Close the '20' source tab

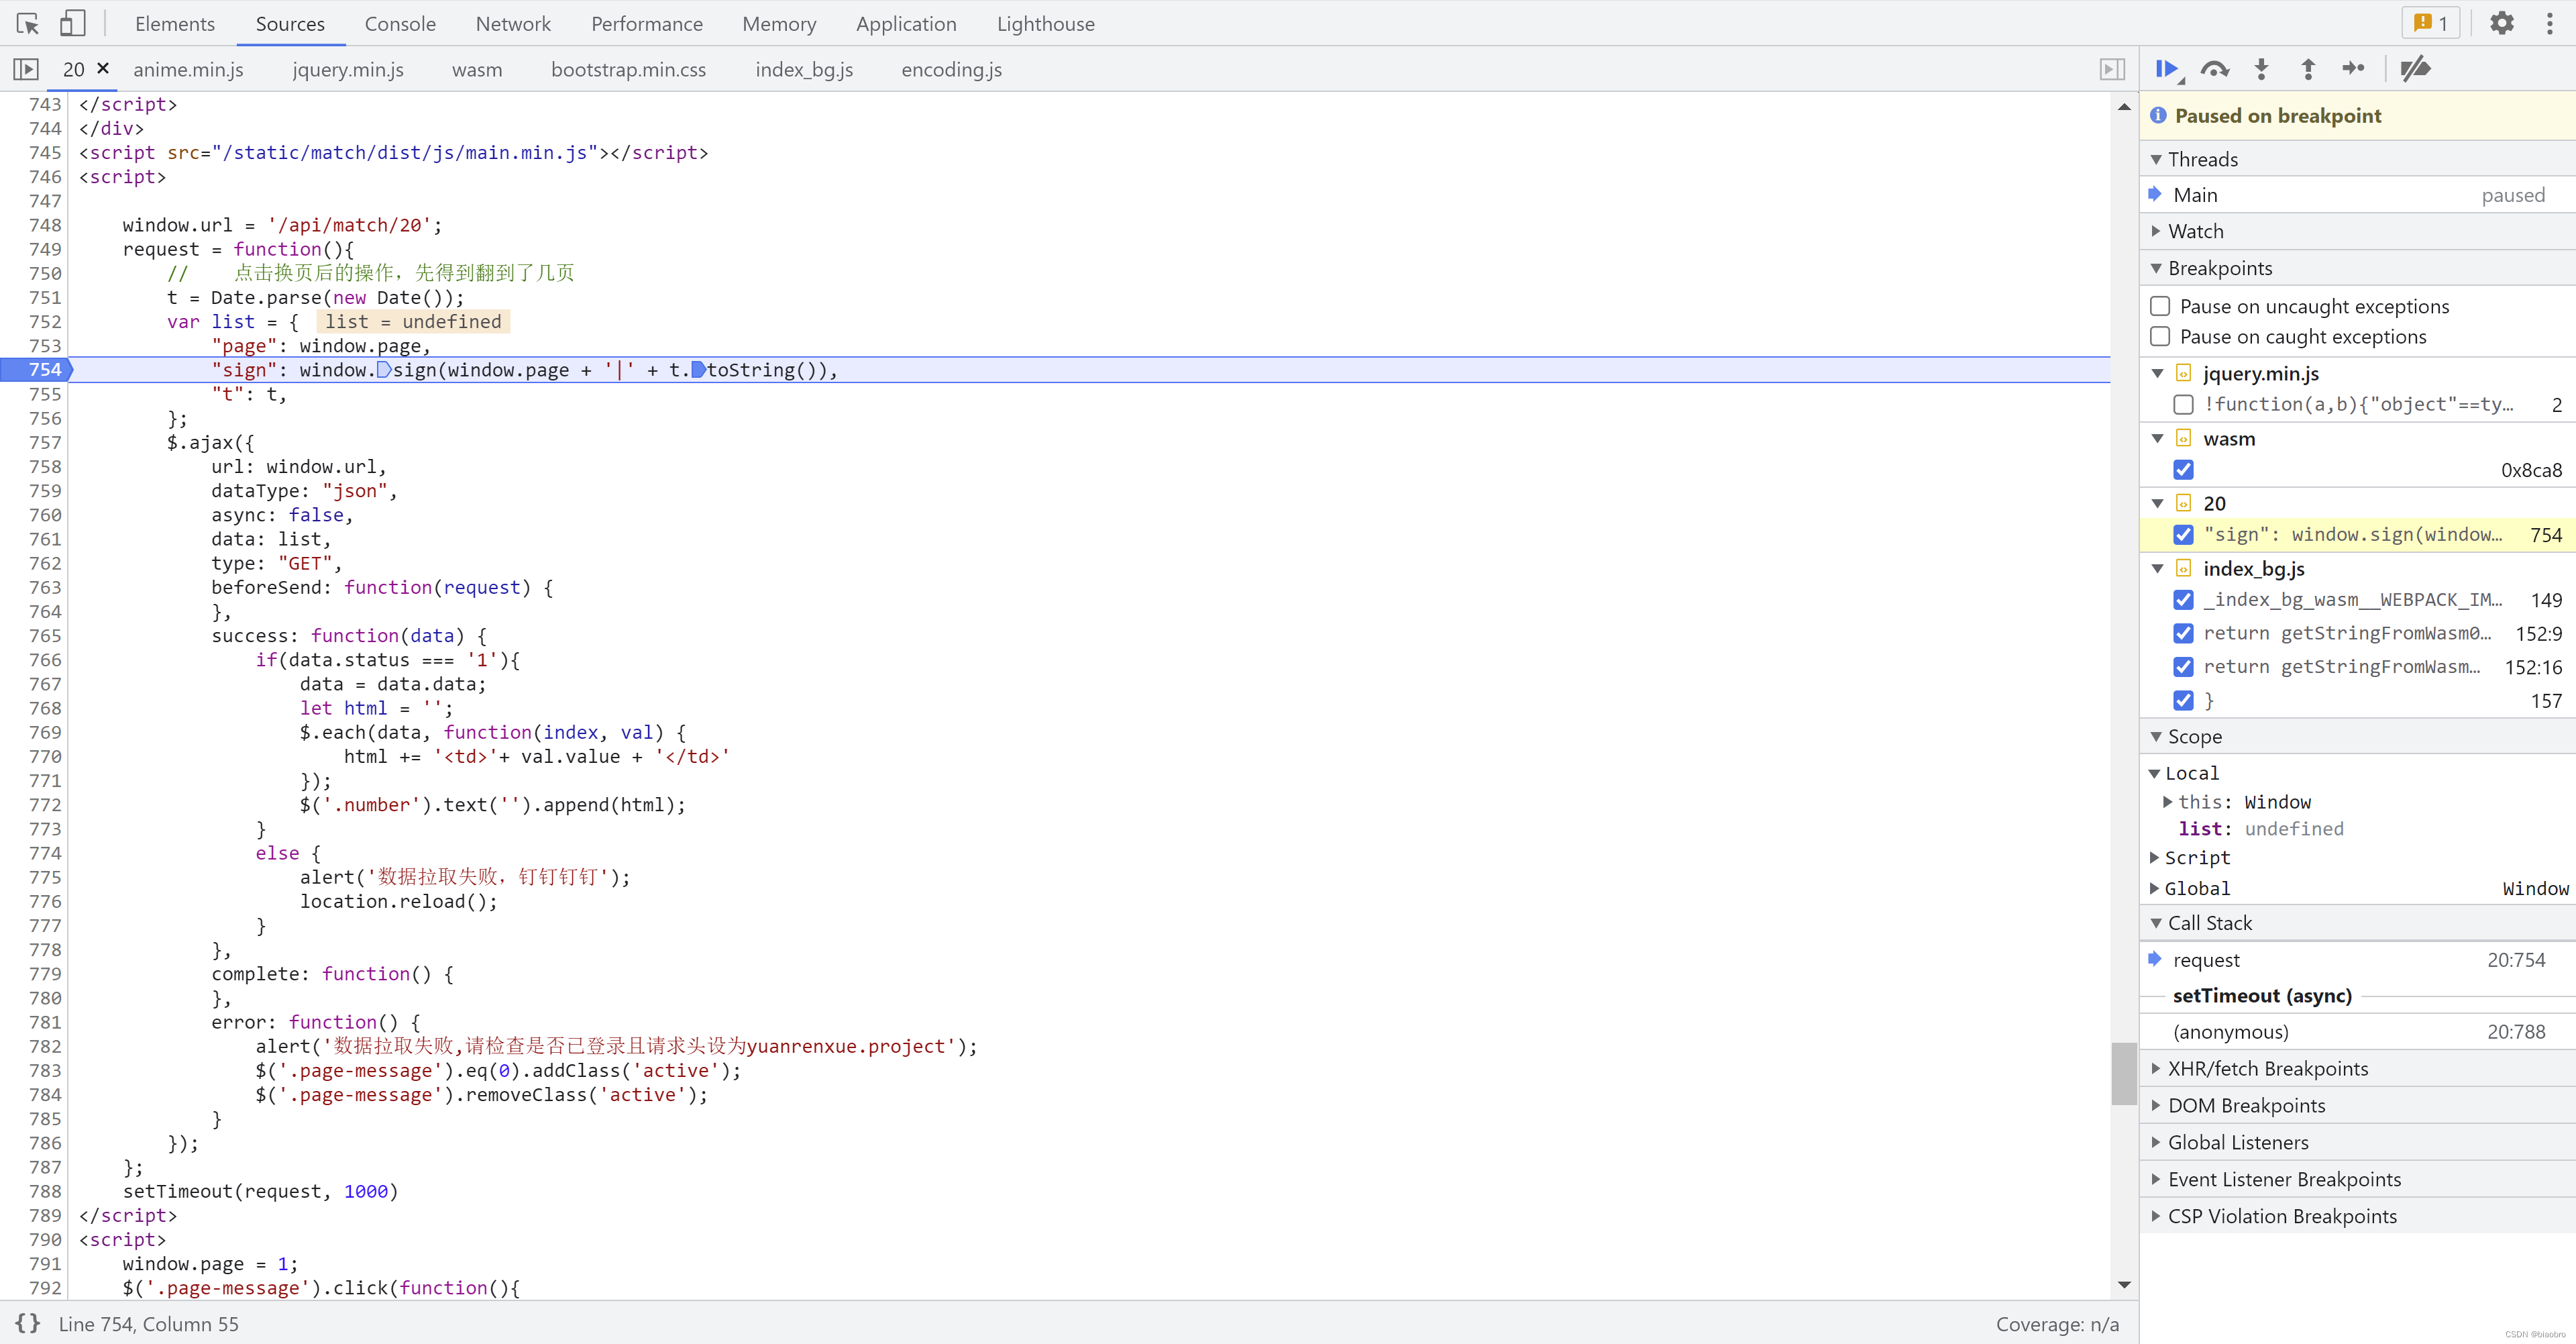click(x=103, y=68)
